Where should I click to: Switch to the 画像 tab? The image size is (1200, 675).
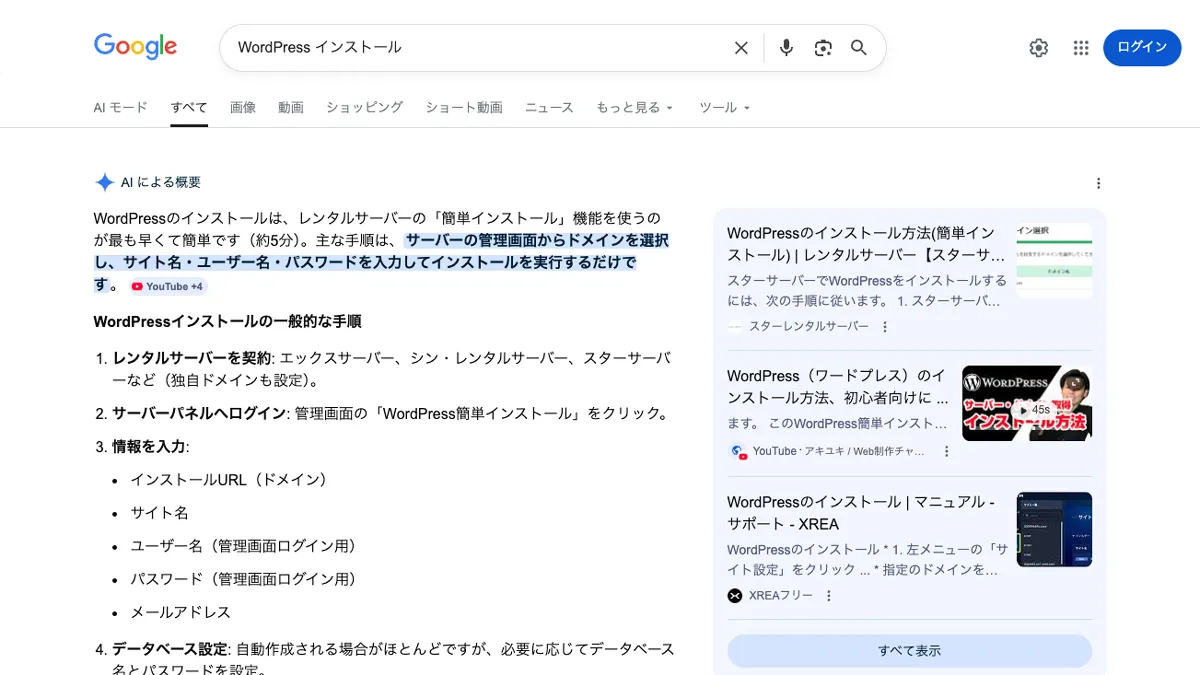(243, 107)
